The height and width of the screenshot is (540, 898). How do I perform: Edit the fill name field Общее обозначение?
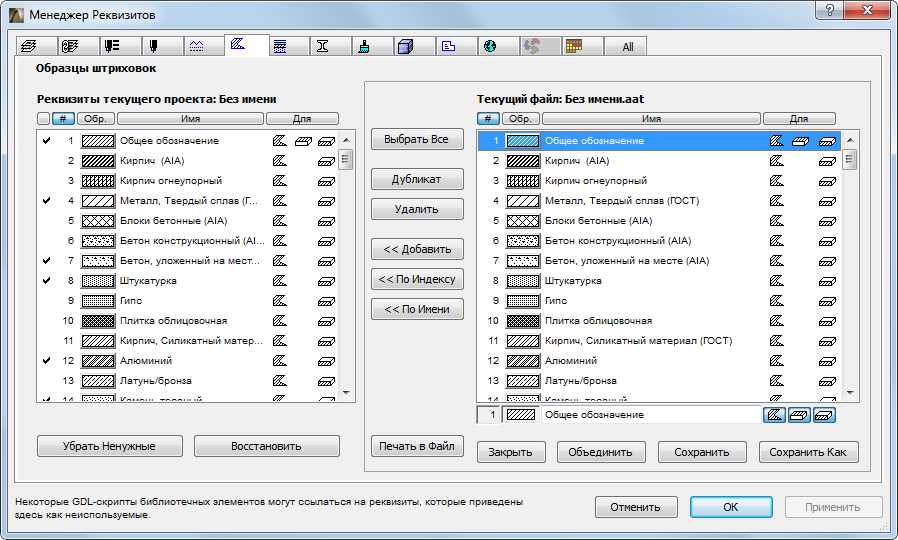651,415
